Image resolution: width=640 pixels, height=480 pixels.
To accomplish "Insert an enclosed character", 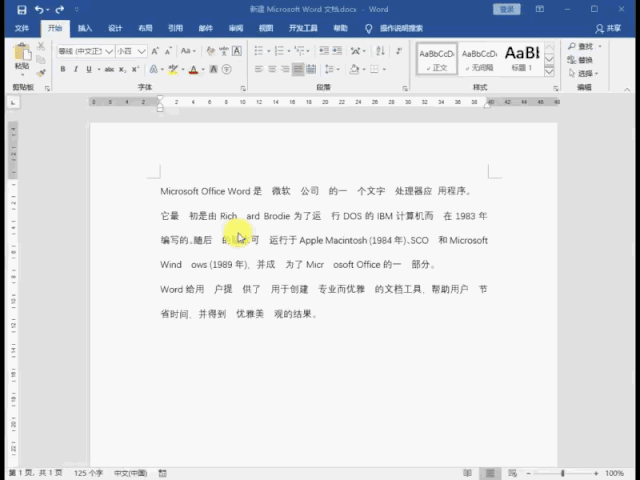I will click(x=227, y=69).
